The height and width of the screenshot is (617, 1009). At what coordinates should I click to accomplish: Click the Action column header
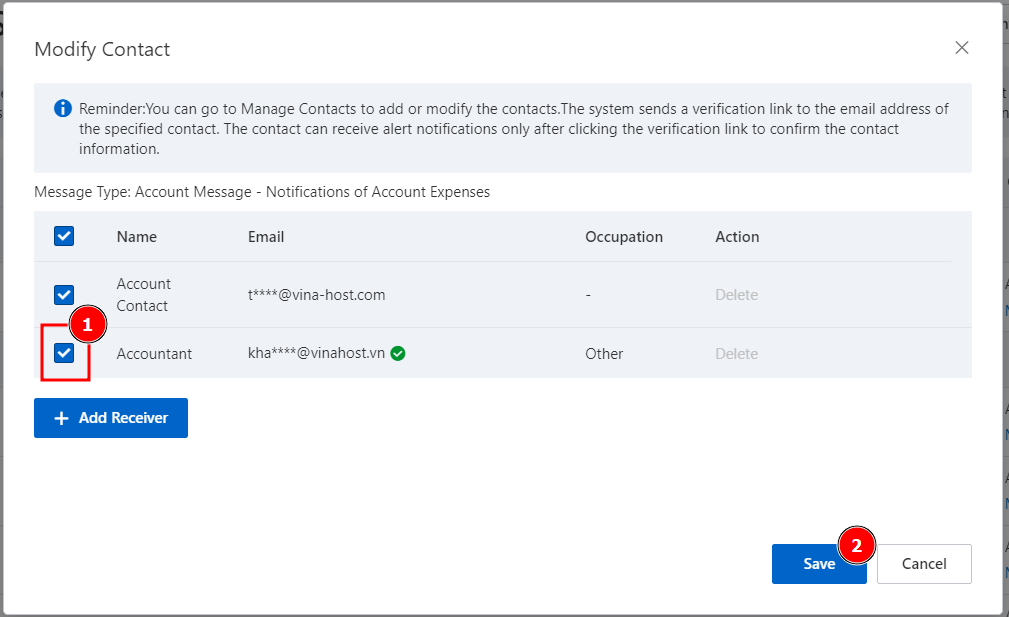[737, 237]
